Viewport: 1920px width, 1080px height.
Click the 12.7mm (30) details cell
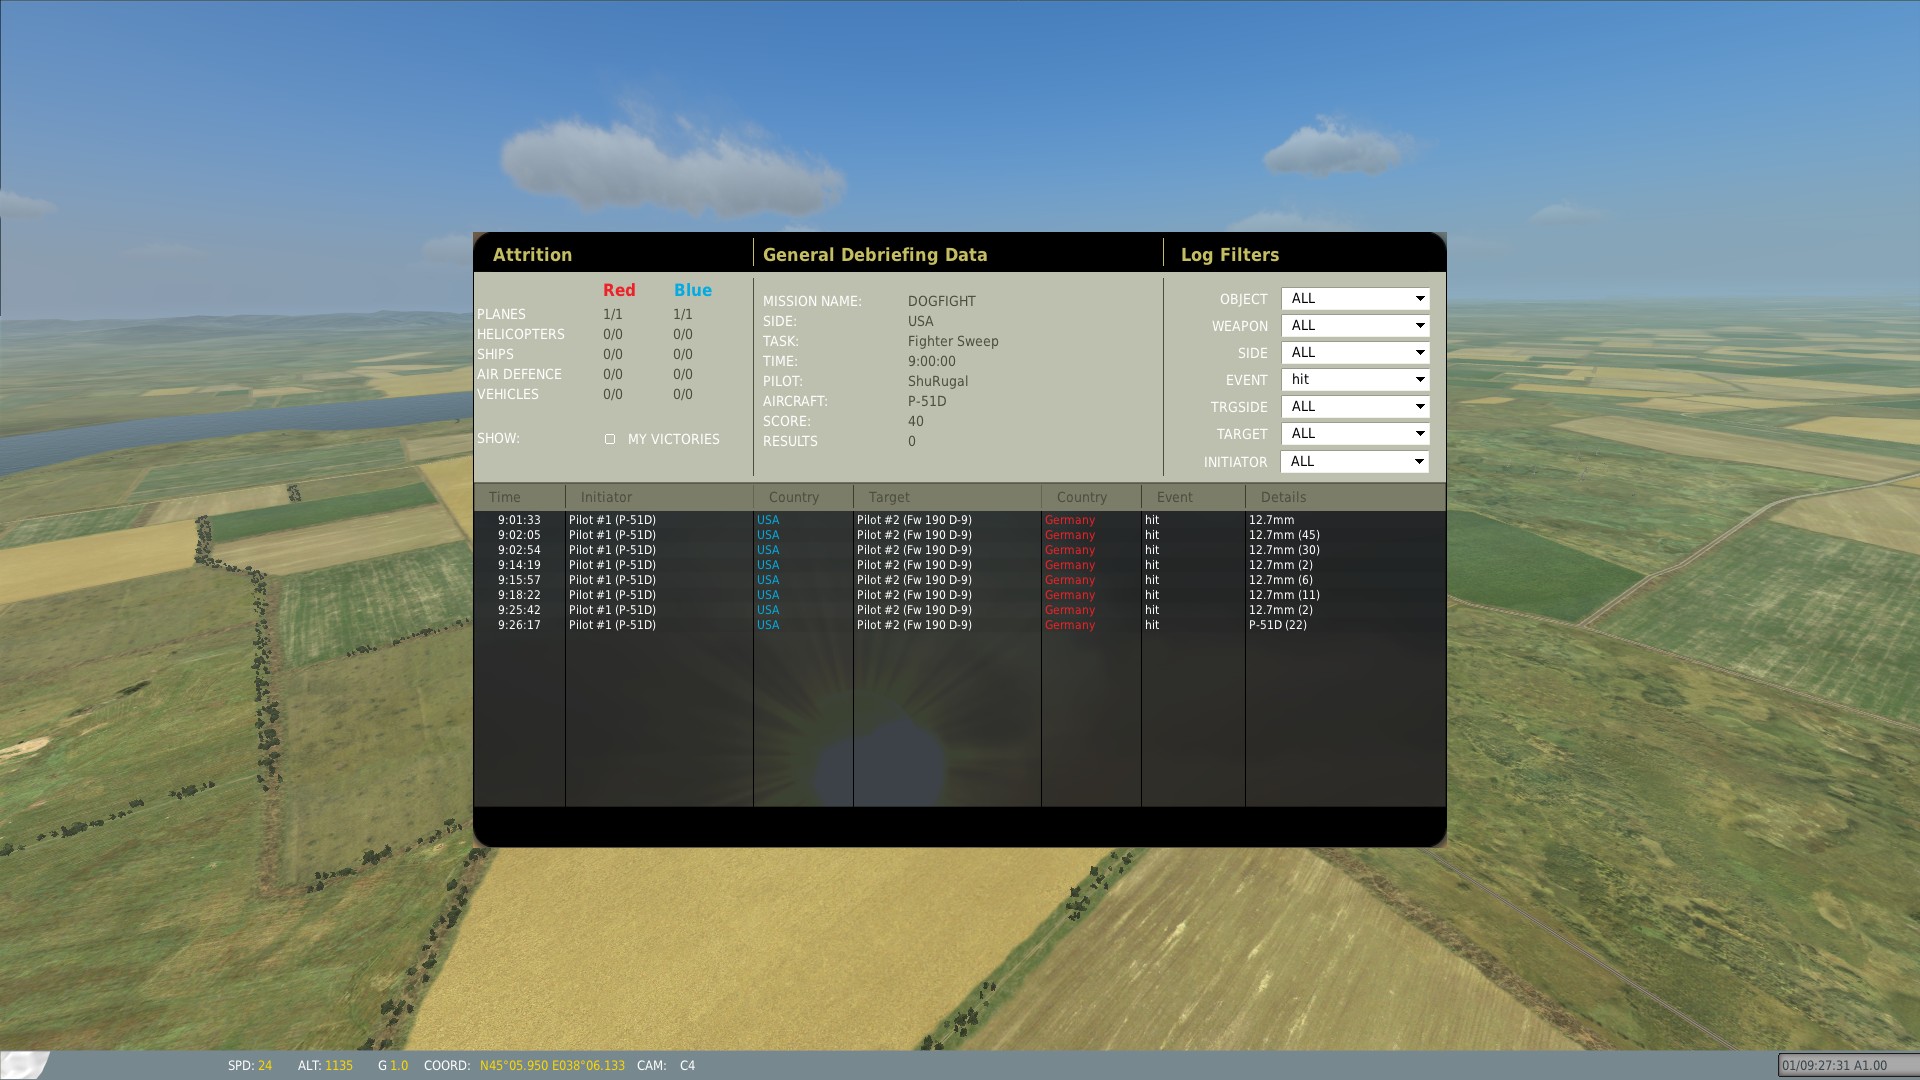tap(1284, 550)
